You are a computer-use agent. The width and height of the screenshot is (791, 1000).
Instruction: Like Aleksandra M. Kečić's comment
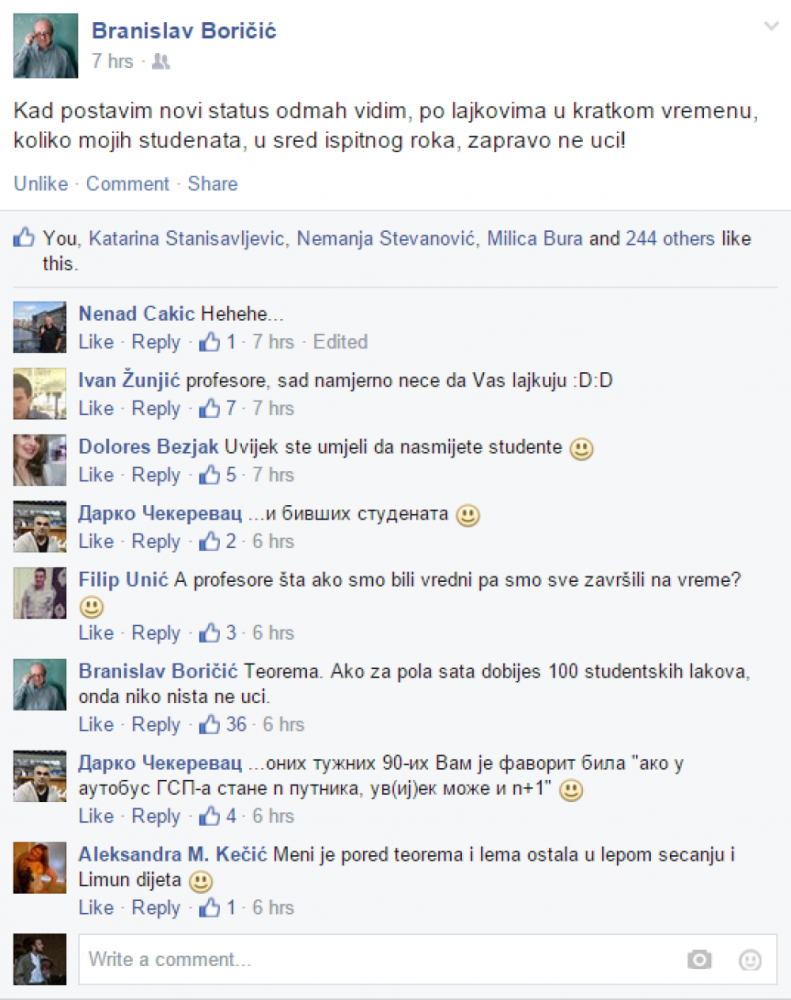click(96, 908)
